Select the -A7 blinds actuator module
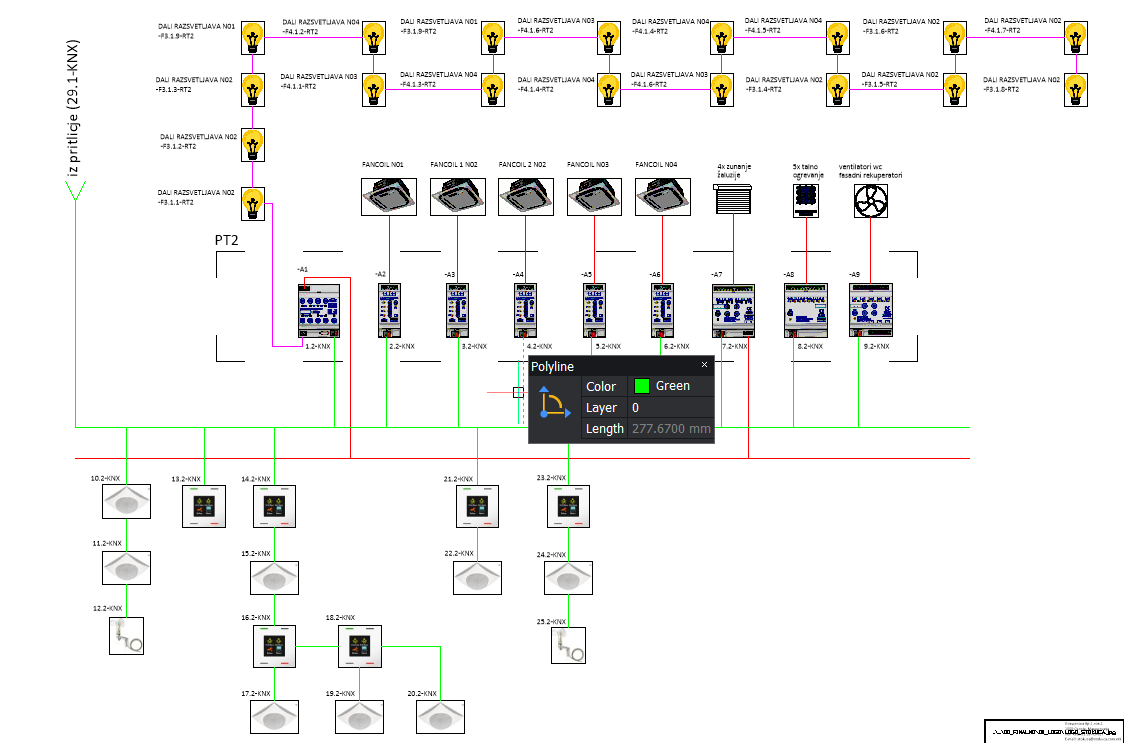The image size is (1124, 743). [x=732, y=310]
